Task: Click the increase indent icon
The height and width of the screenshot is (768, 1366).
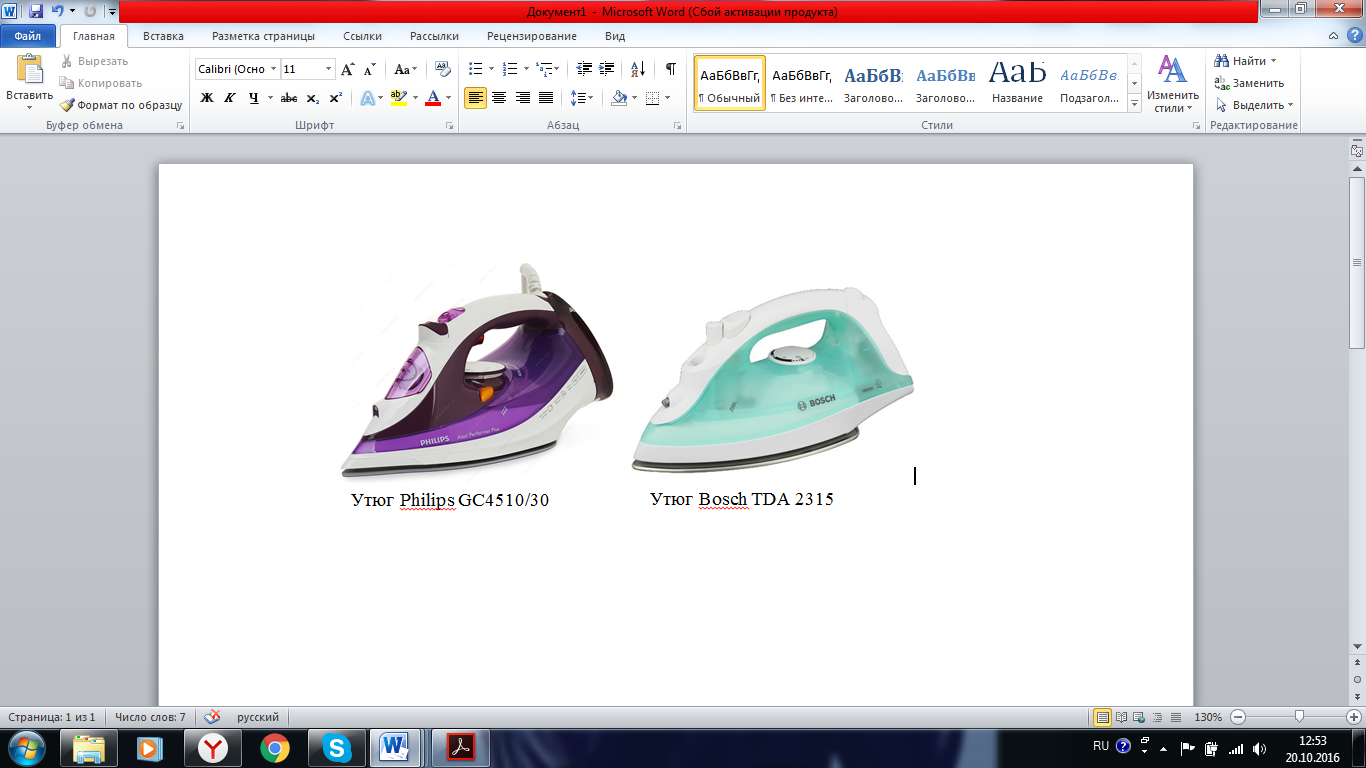Action: pos(607,69)
